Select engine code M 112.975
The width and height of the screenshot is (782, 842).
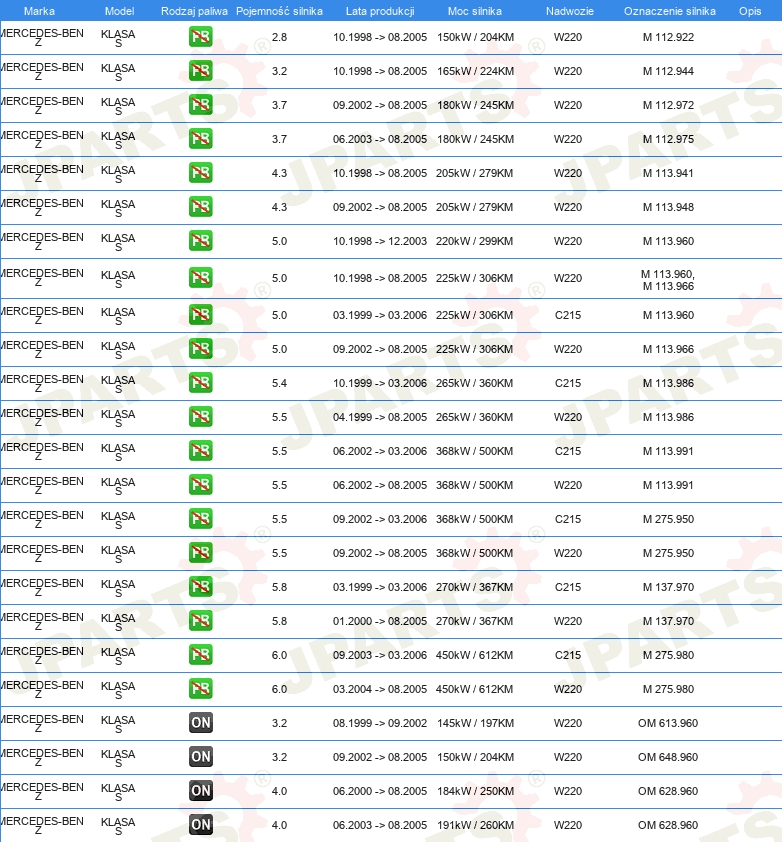pyautogui.click(x=668, y=139)
